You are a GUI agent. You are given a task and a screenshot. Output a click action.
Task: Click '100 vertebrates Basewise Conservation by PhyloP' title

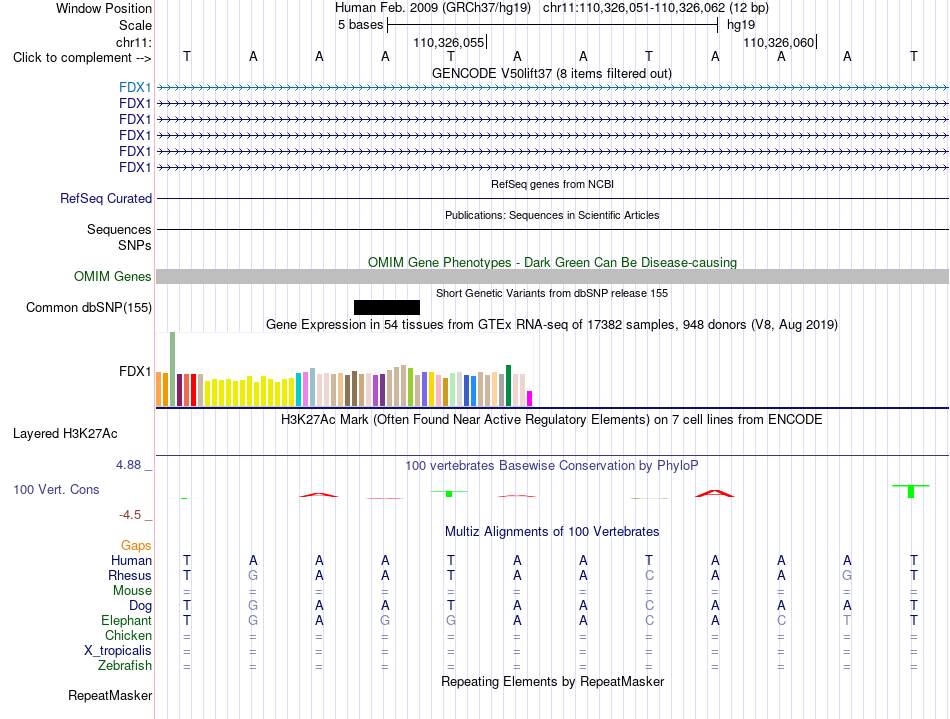point(552,466)
